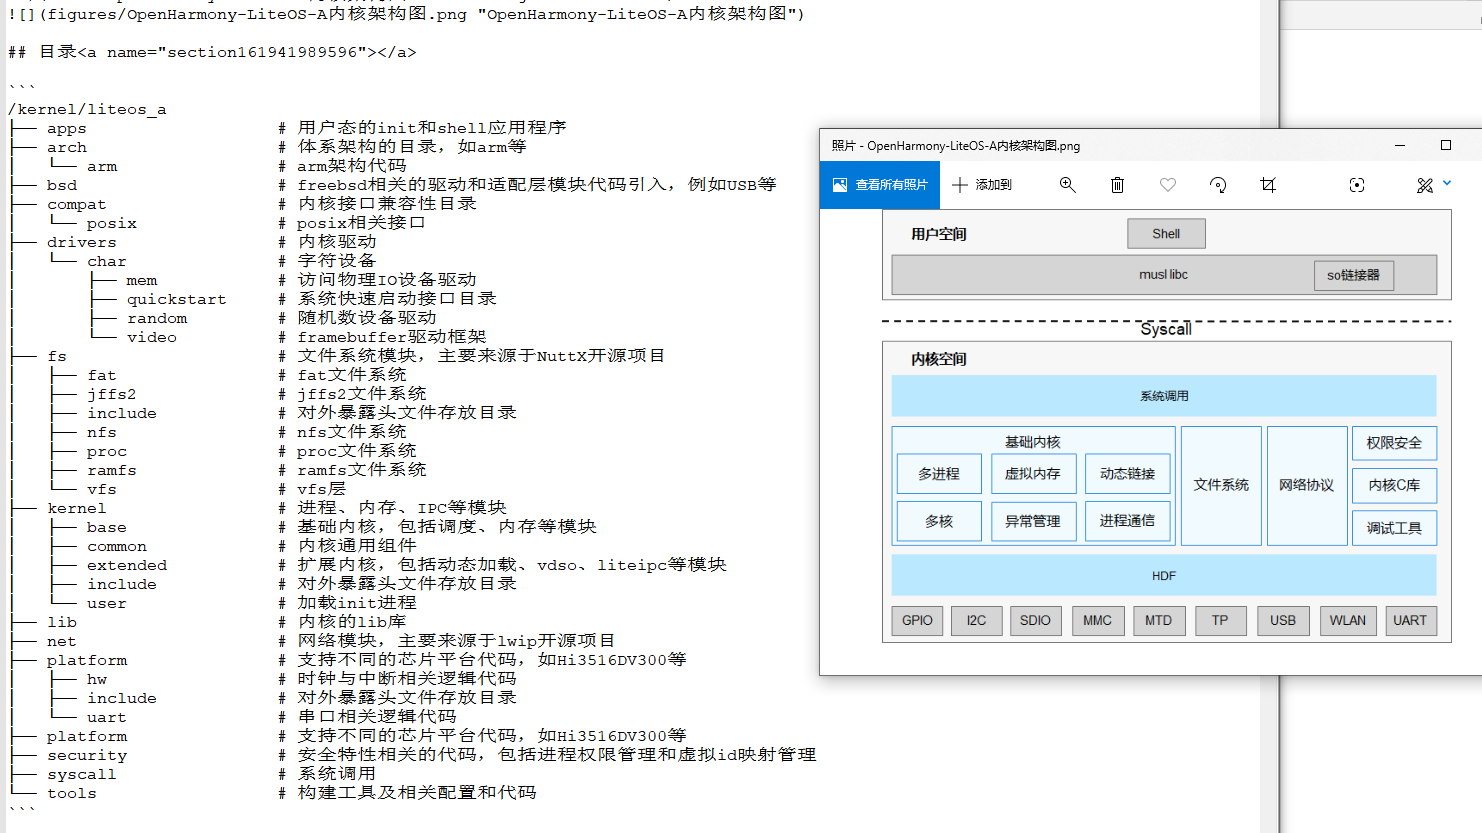The image size is (1482, 833).
Task: Click the syscall tree entry
Action: tap(82, 775)
